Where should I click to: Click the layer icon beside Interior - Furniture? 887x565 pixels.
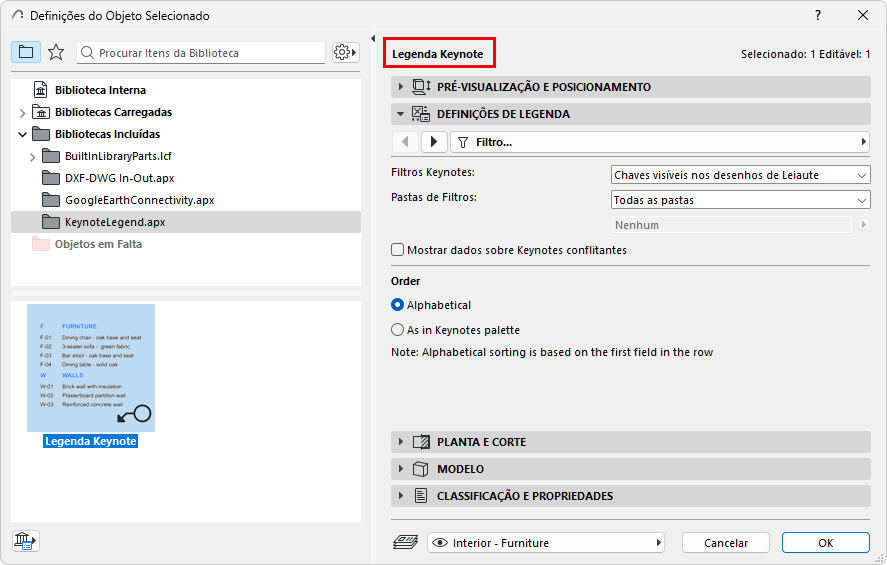(x=405, y=543)
